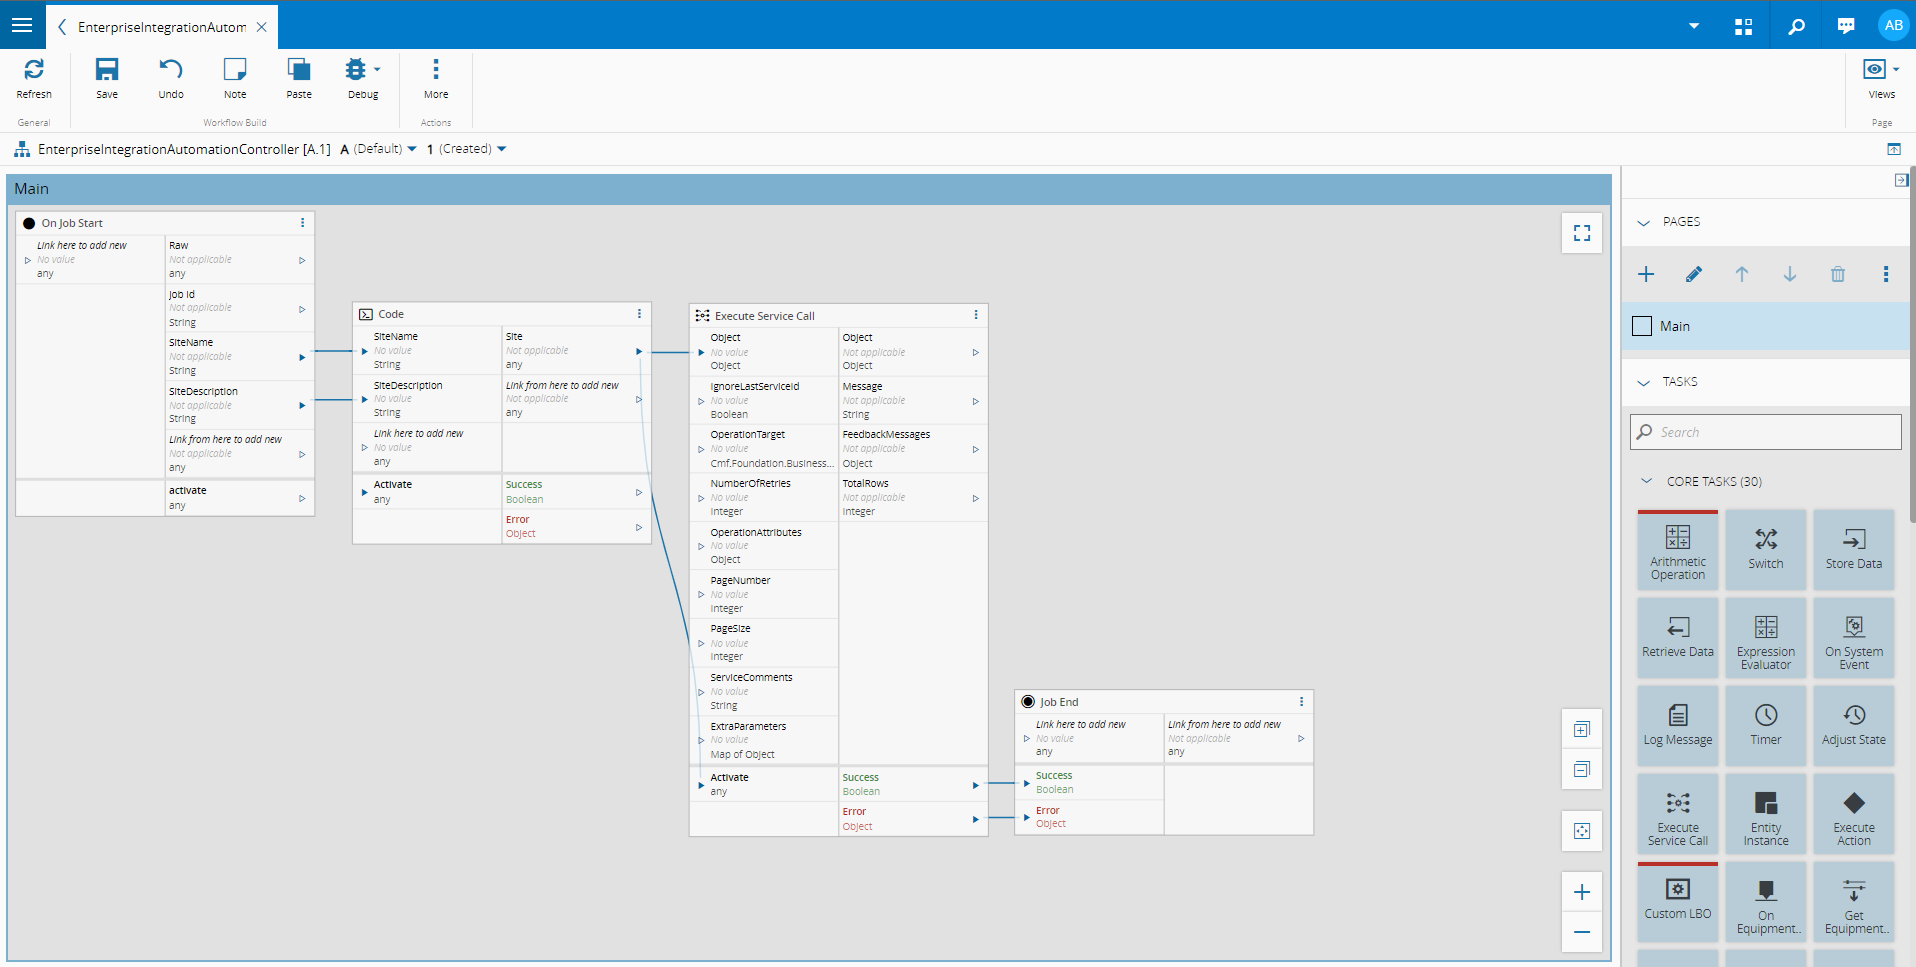Click the Save toolbar icon
The height and width of the screenshot is (967, 1916).
point(107,78)
